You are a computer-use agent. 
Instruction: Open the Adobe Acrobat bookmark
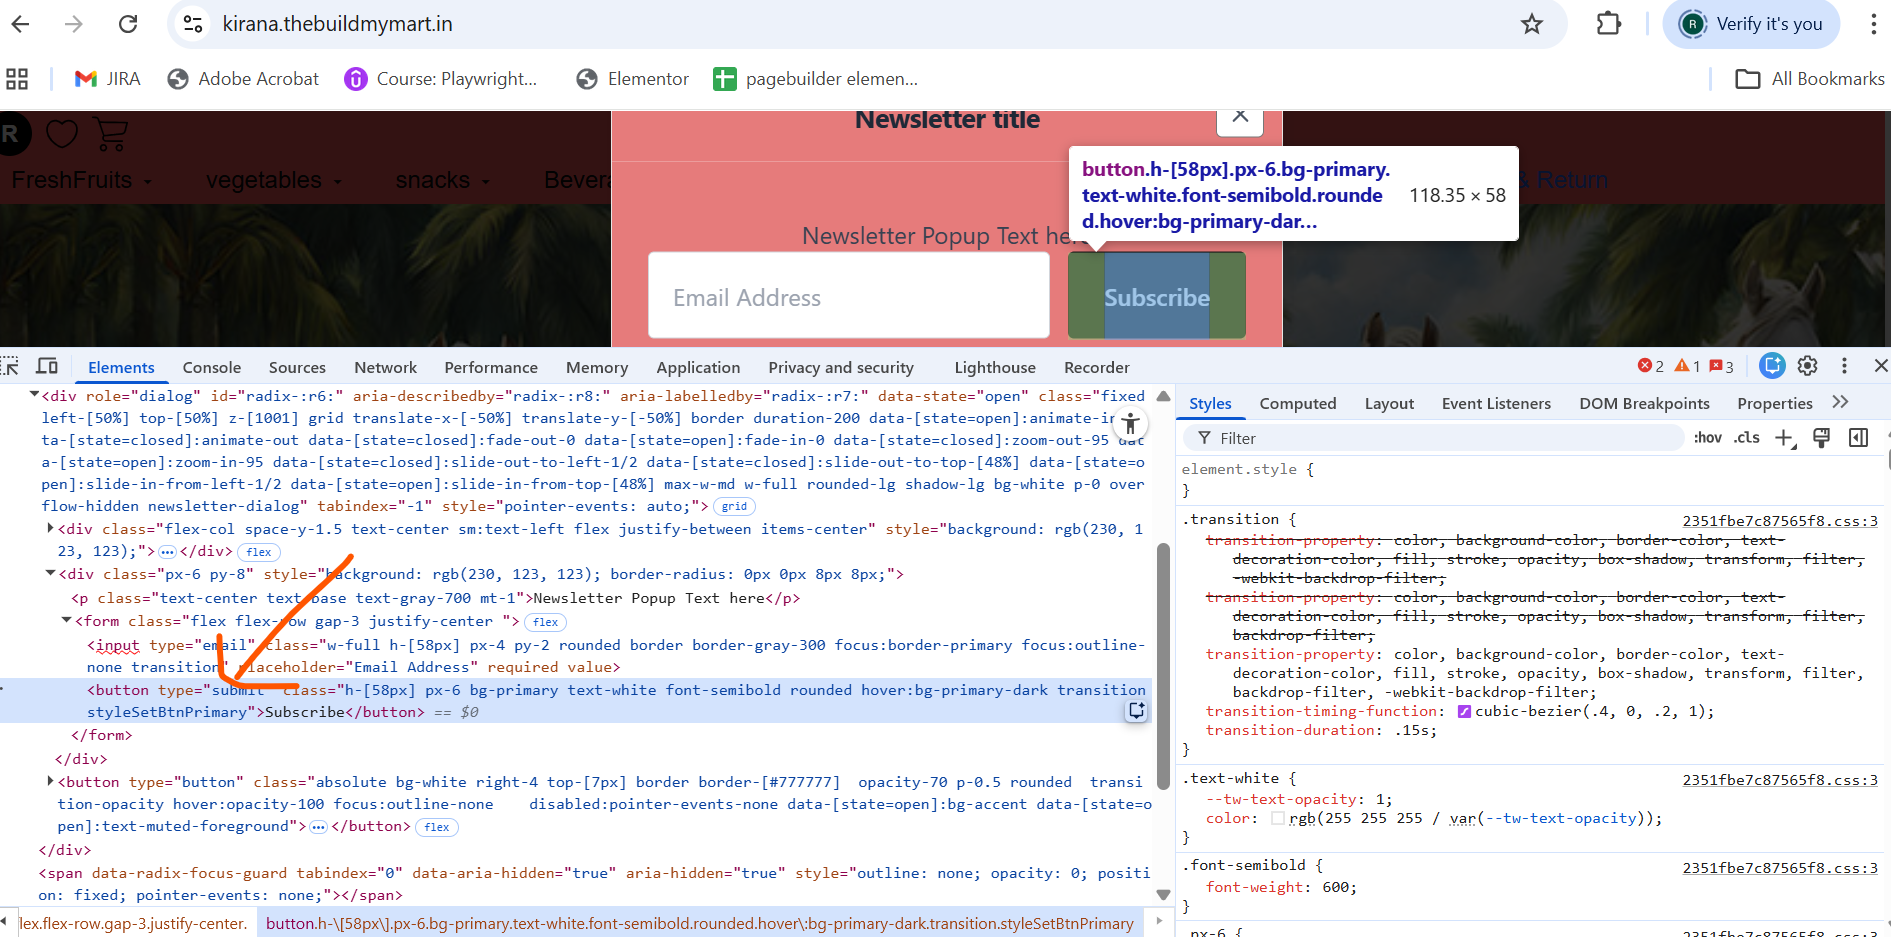click(x=243, y=79)
